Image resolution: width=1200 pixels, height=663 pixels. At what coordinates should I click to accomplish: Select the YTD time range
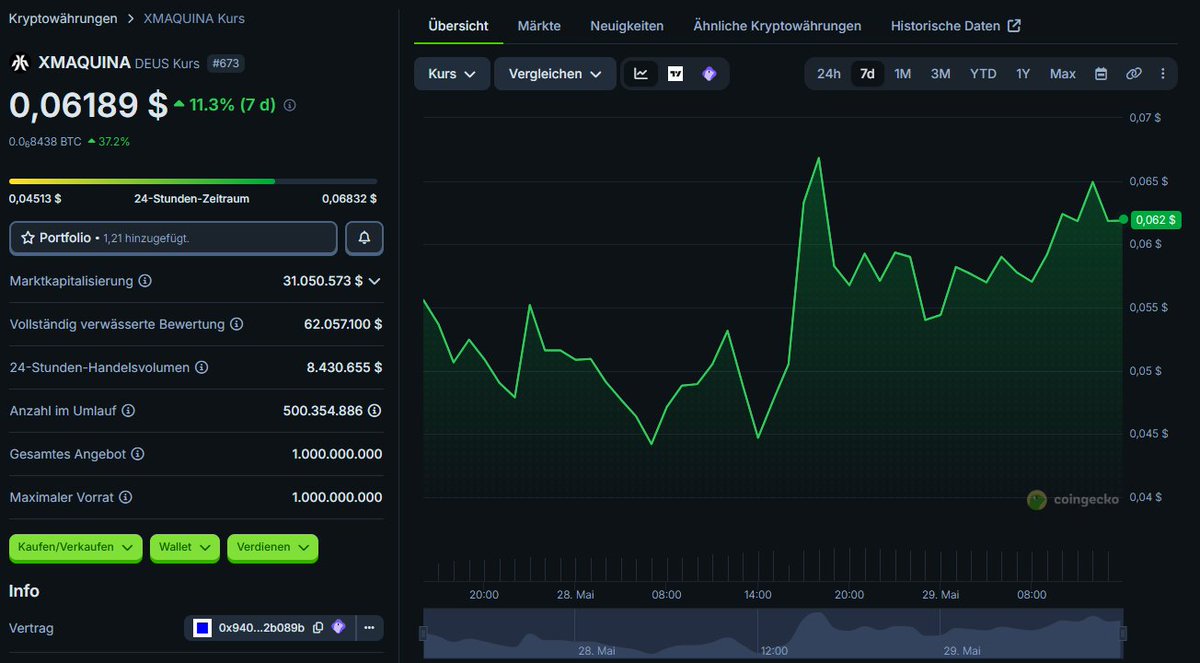983,74
